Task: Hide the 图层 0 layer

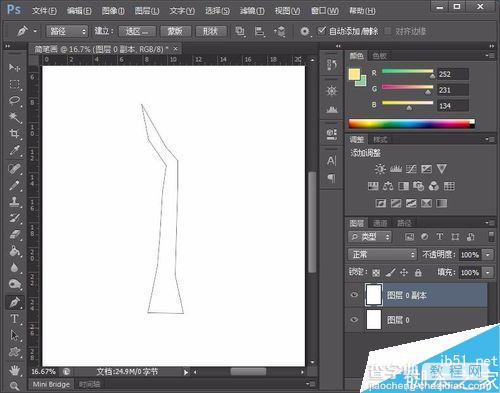Action: click(x=354, y=319)
